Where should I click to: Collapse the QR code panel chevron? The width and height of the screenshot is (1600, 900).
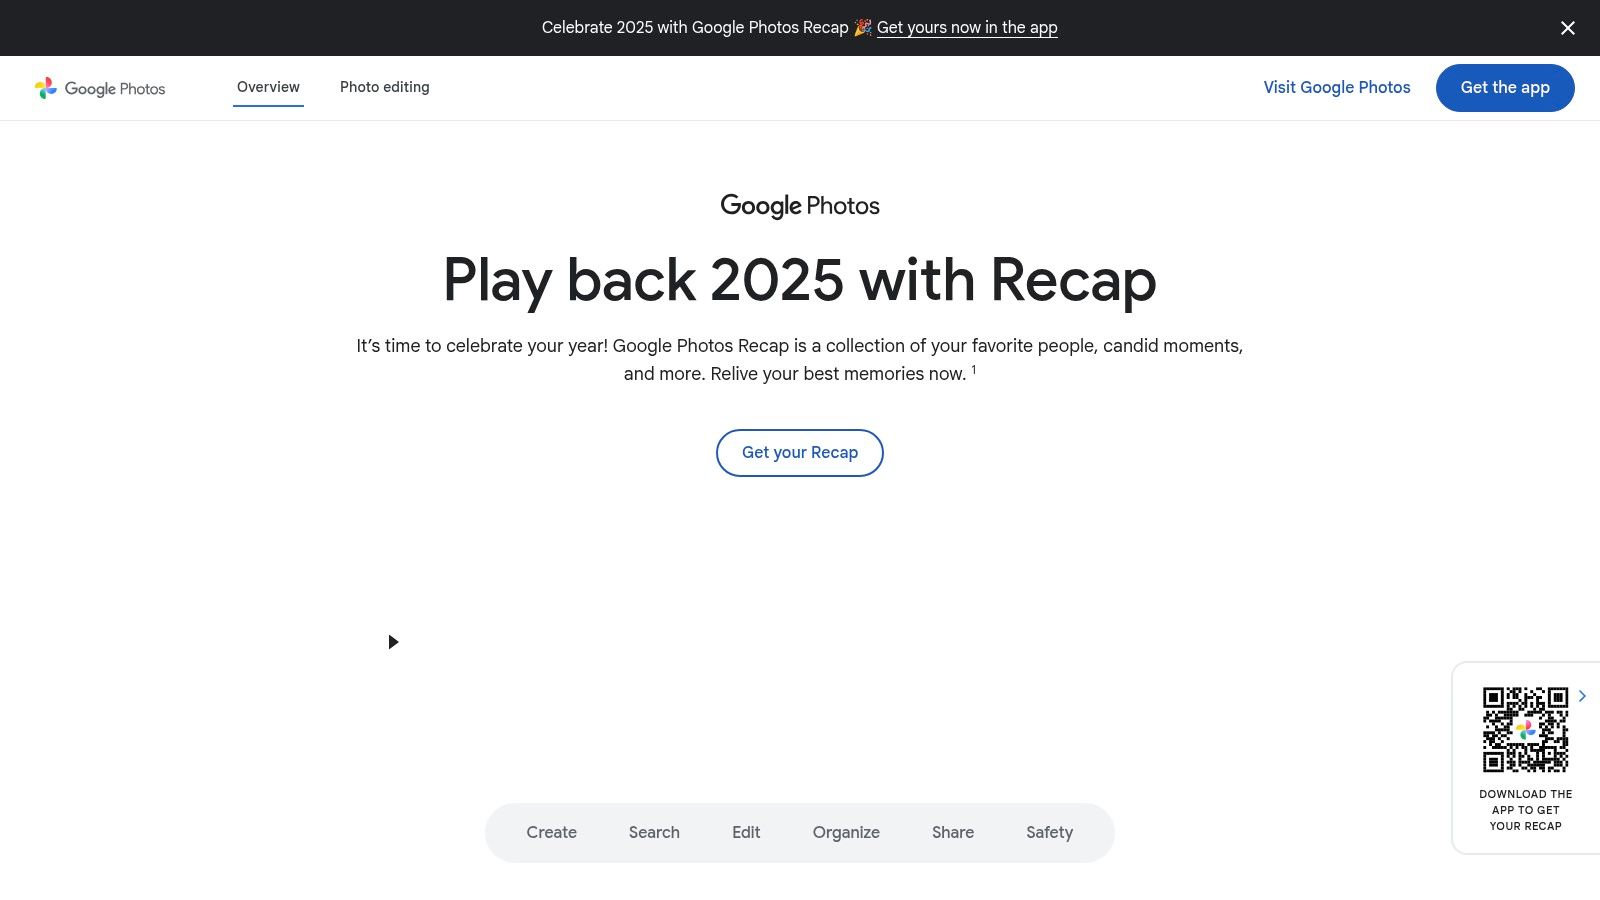(1582, 696)
